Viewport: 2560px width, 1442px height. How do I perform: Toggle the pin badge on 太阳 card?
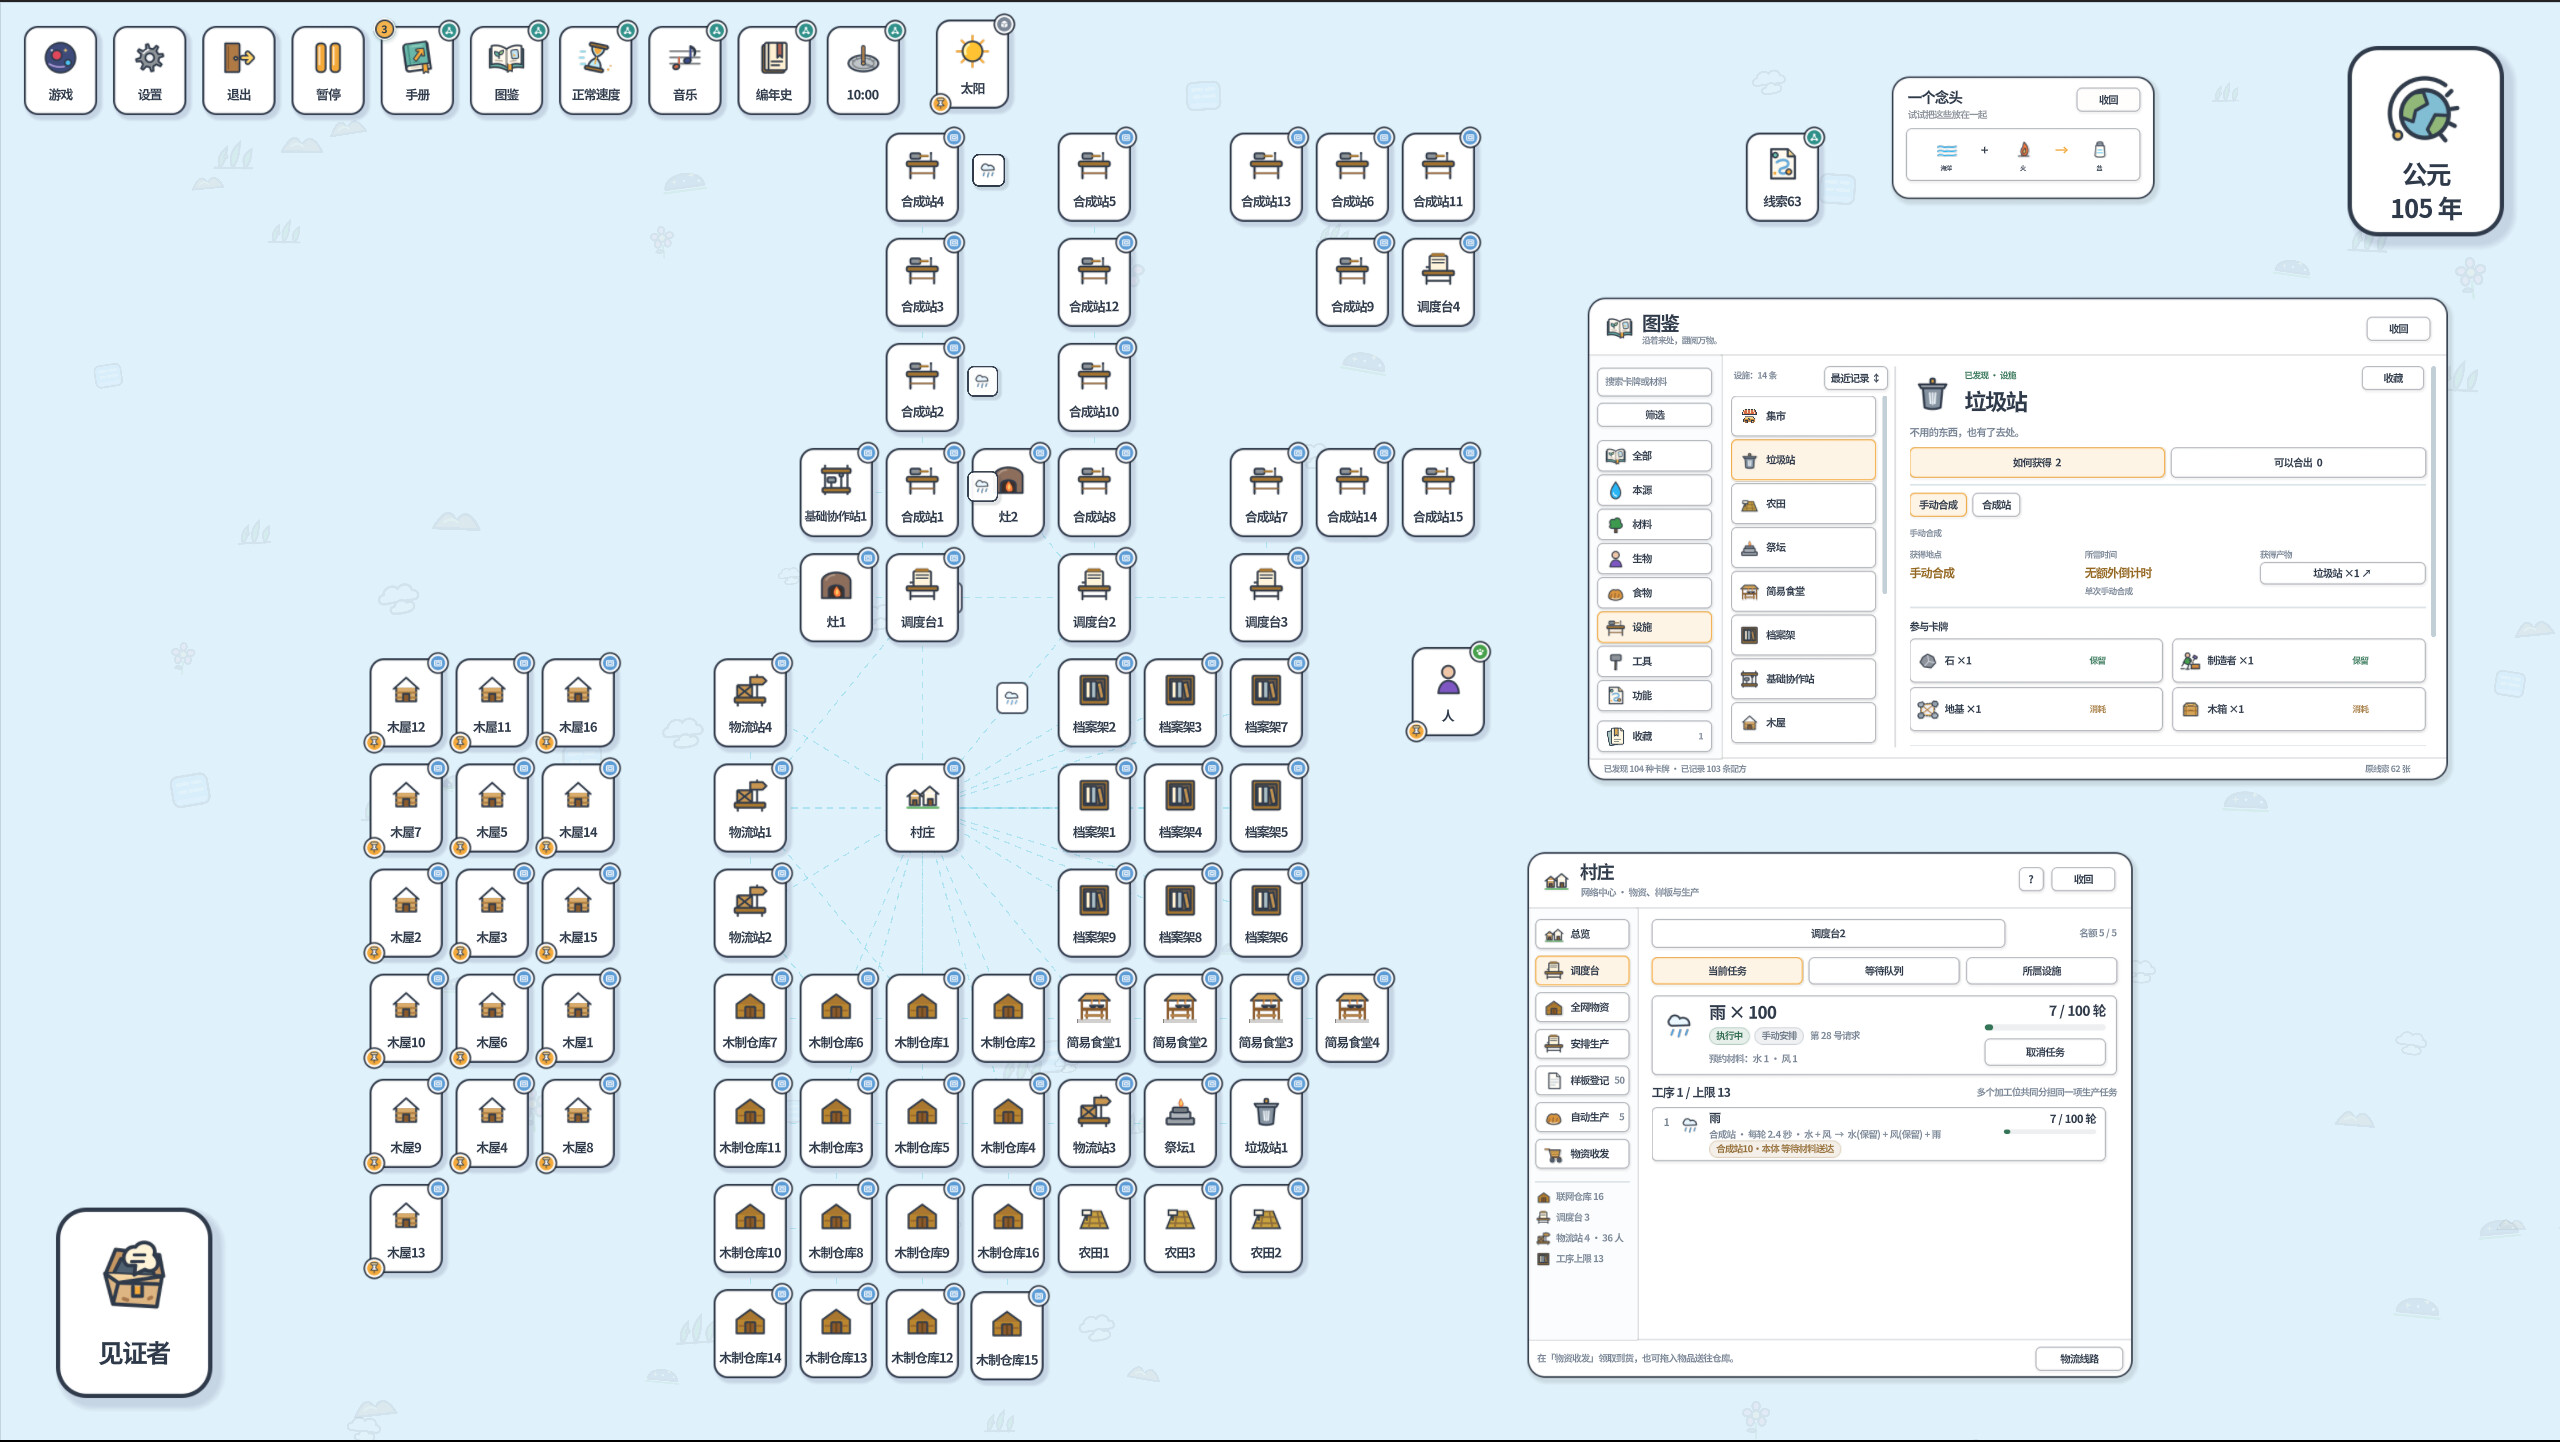pyautogui.click(x=940, y=103)
